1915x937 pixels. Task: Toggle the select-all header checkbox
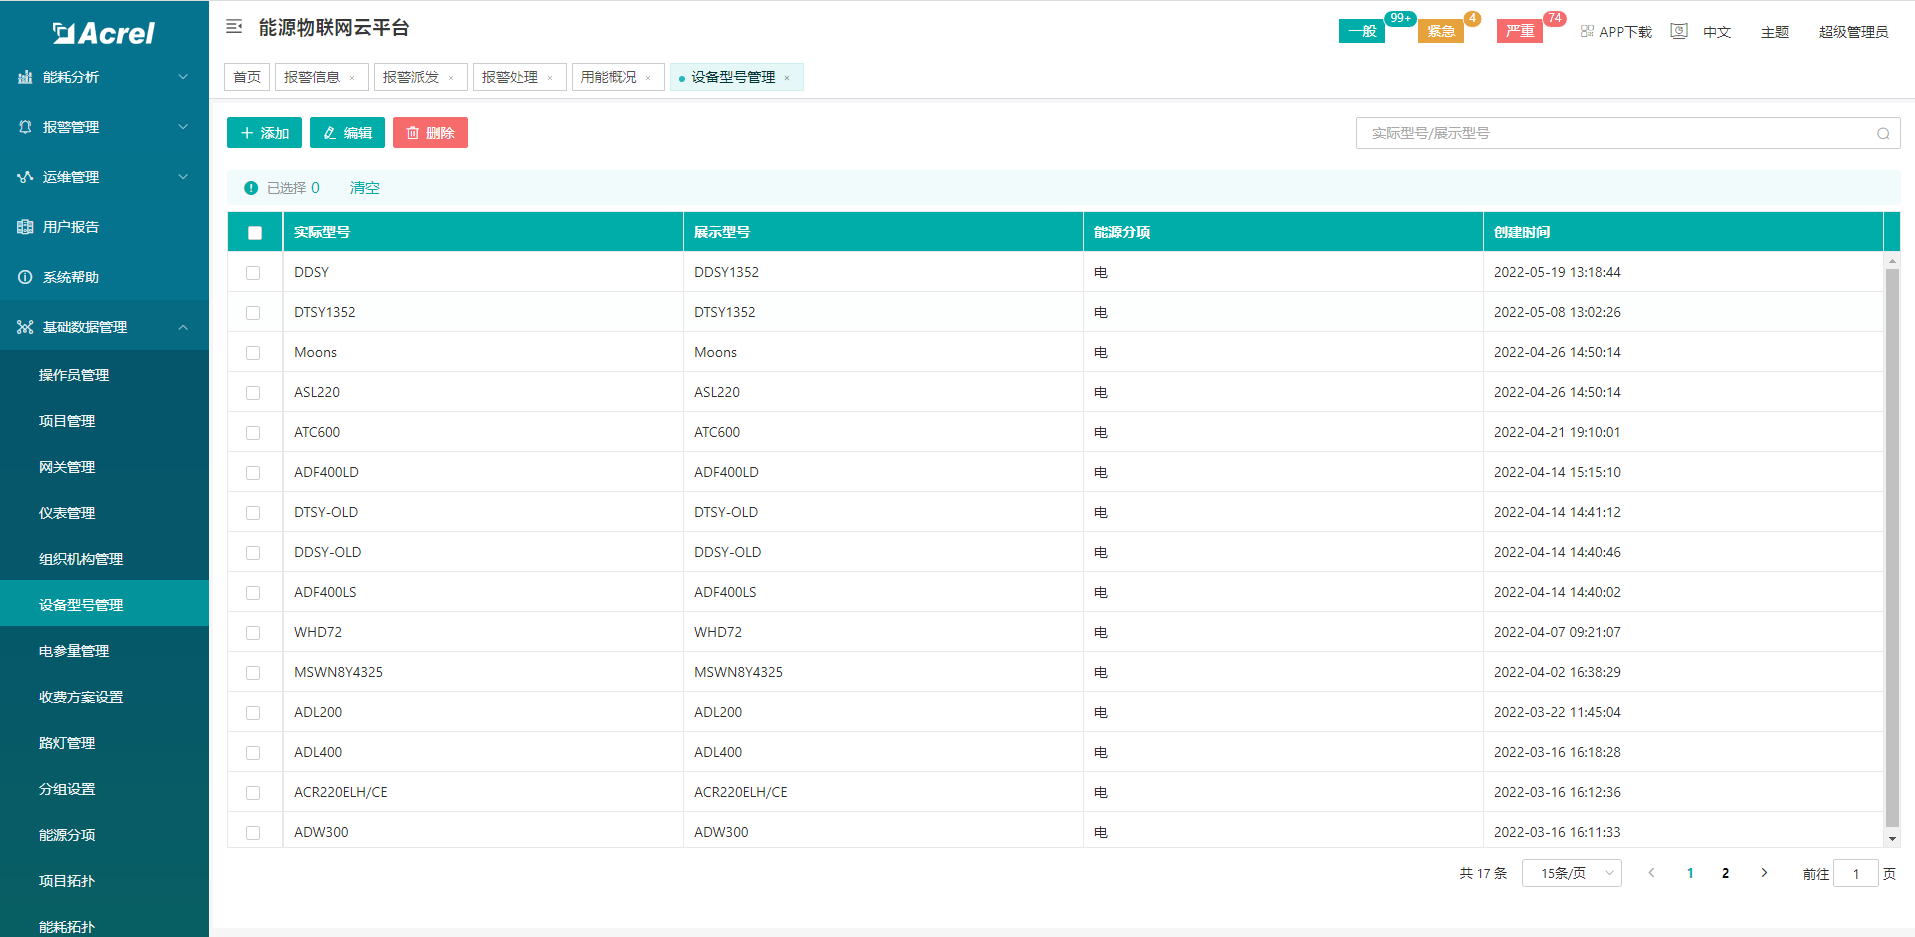click(x=255, y=233)
